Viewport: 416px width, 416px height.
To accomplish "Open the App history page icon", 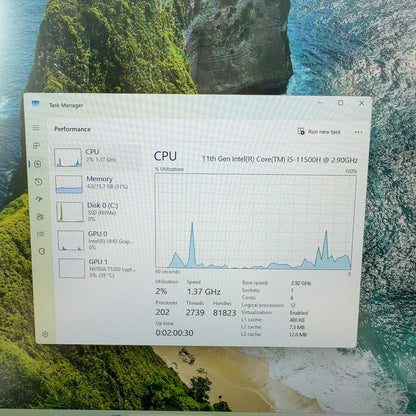I will (x=38, y=182).
